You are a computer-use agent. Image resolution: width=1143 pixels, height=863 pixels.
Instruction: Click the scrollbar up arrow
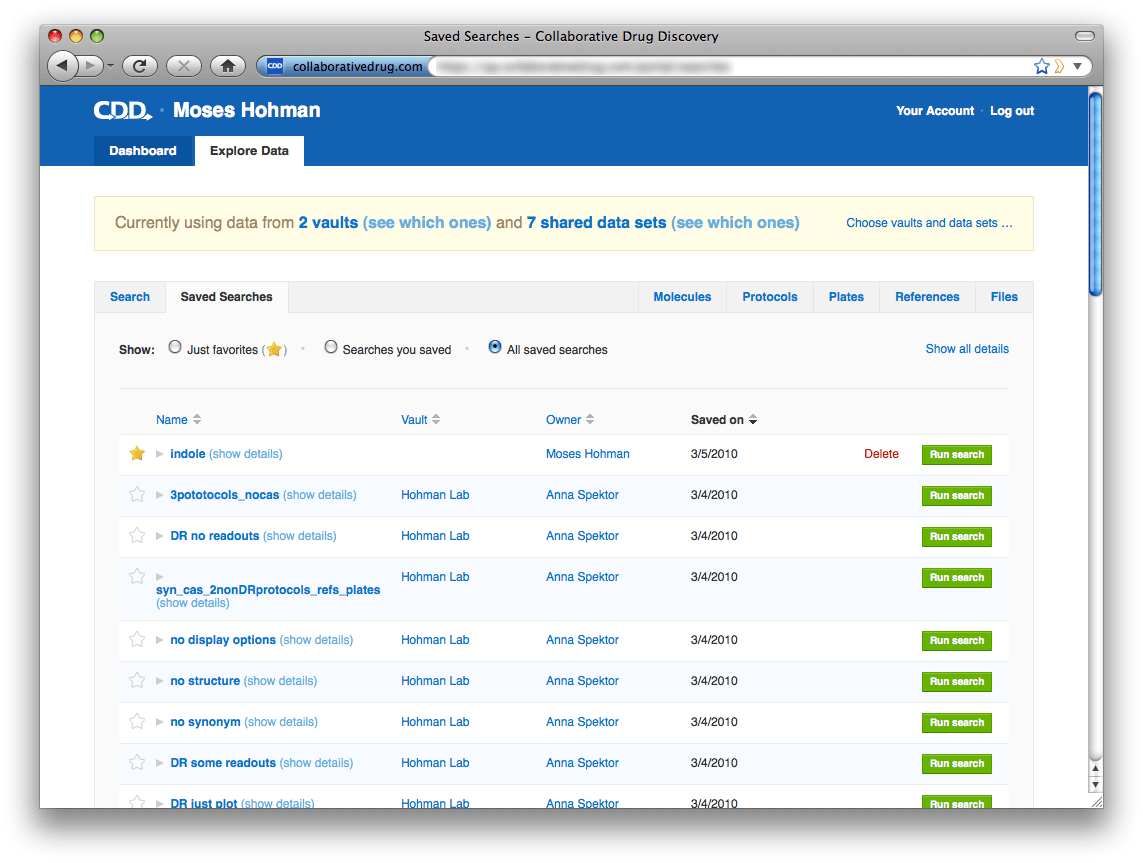click(1095, 768)
